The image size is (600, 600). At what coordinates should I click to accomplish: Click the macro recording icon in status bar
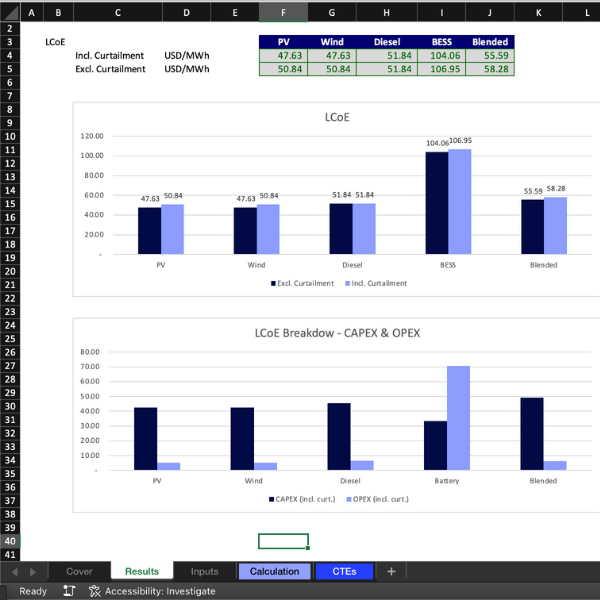click(x=69, y=591)
